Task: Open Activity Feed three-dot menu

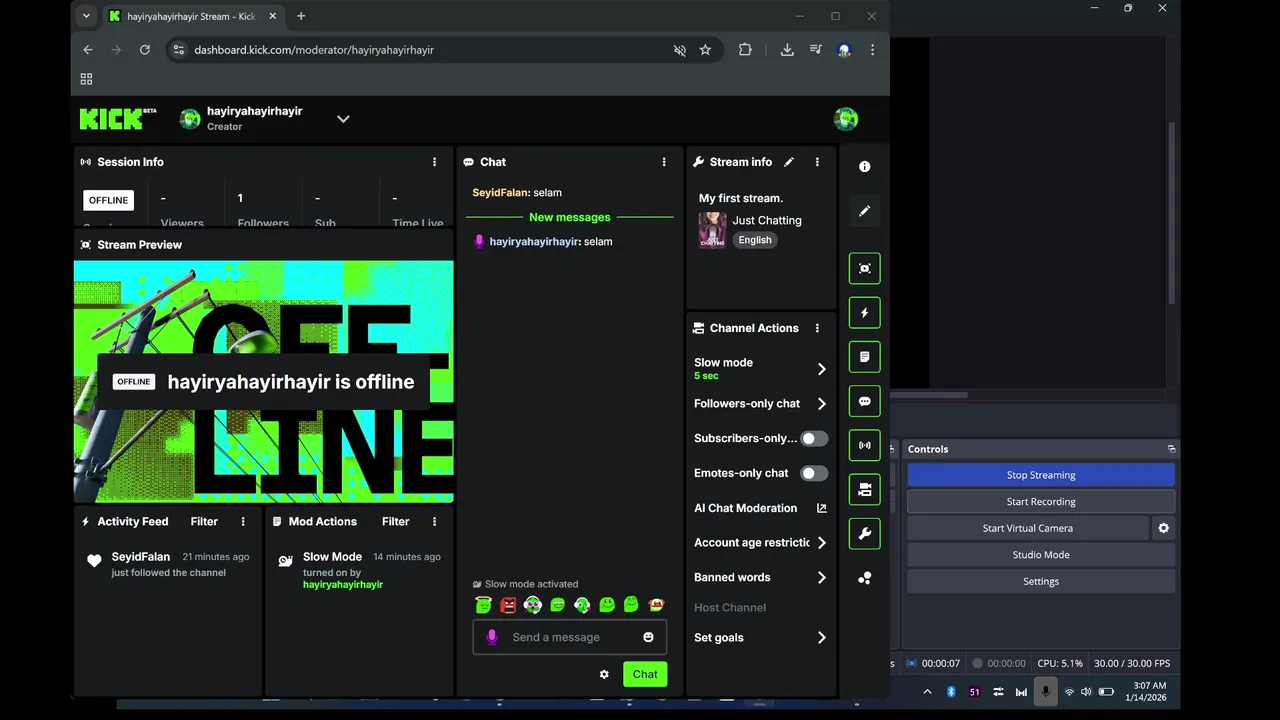Action: 243,522
